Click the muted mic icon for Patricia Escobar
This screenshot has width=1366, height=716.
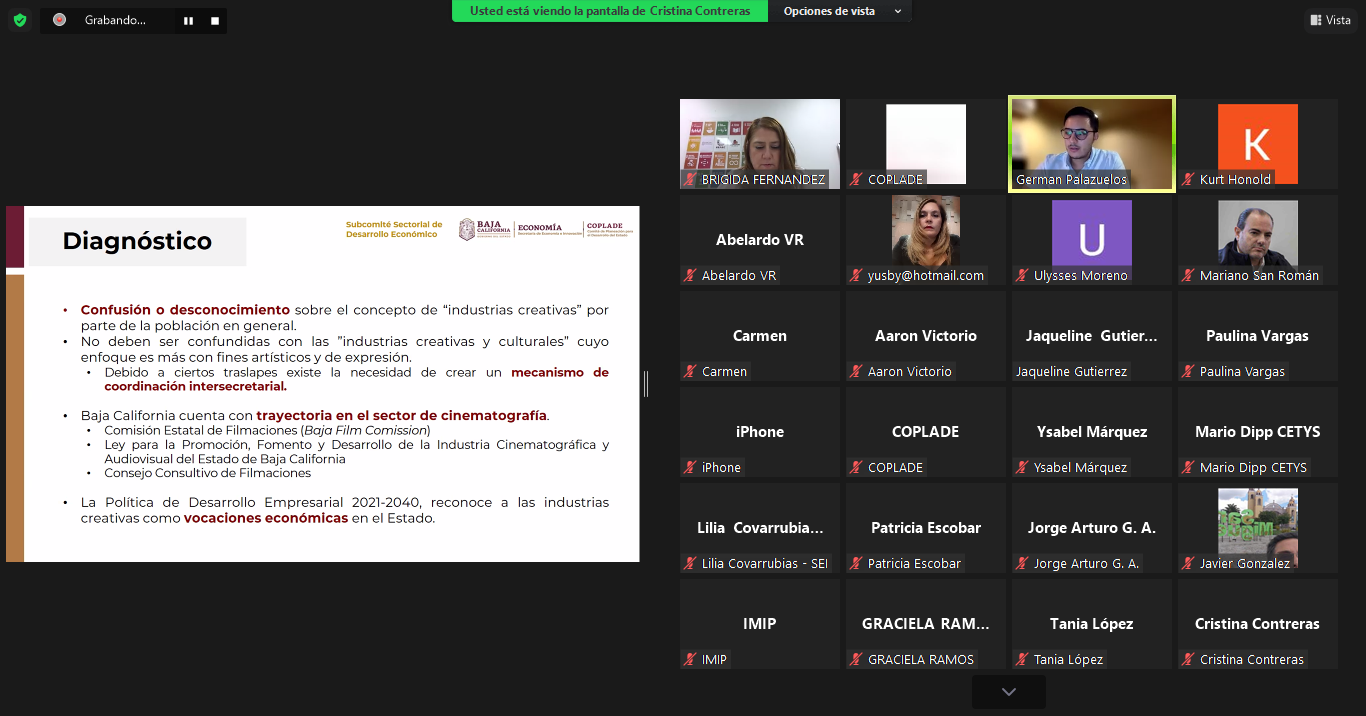coord(856,564)
